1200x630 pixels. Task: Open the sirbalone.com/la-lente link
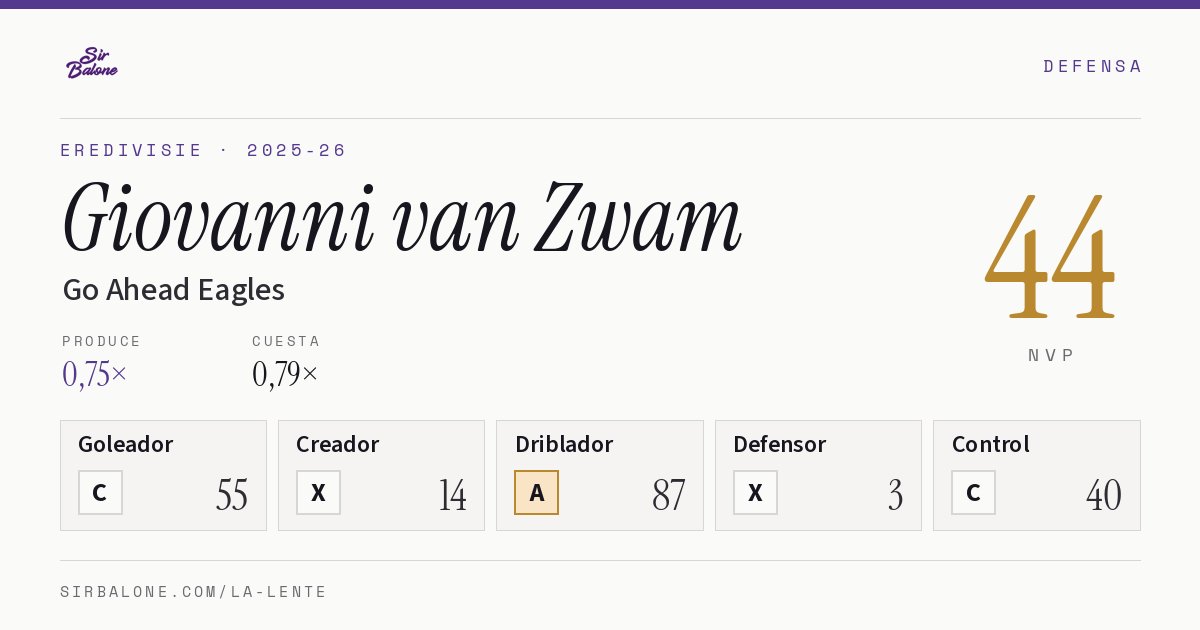click(194, 592)
